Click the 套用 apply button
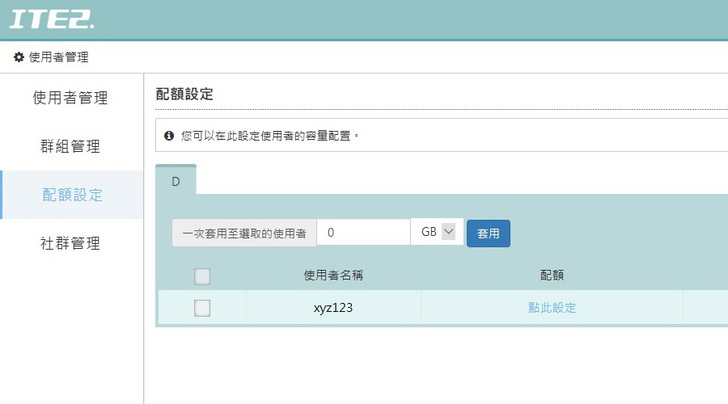The height and width of the screenshot is (404, 728). [x=488, y=234]
